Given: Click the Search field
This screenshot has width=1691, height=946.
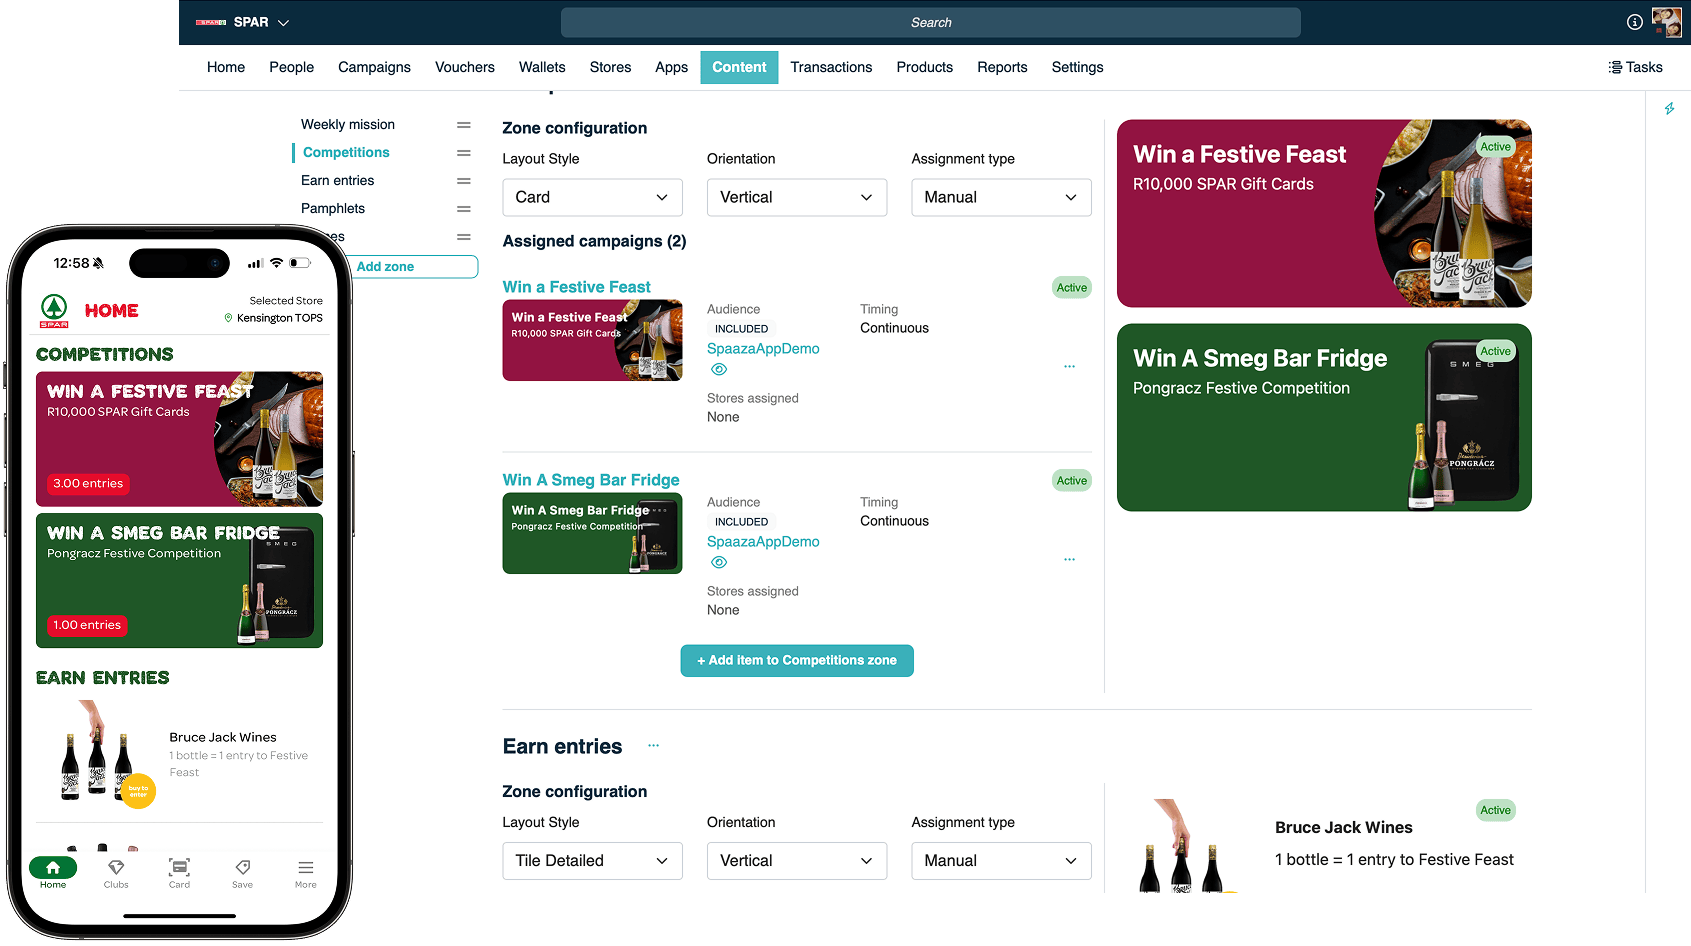Looking at the screenshot, I should pos(931,22).
